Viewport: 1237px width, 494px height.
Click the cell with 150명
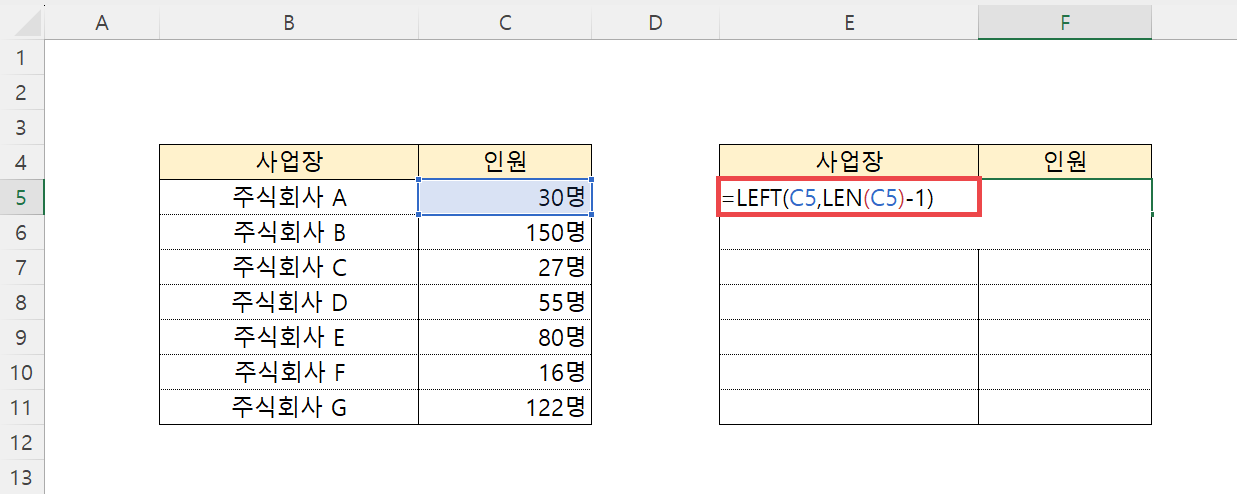(505, 232)
